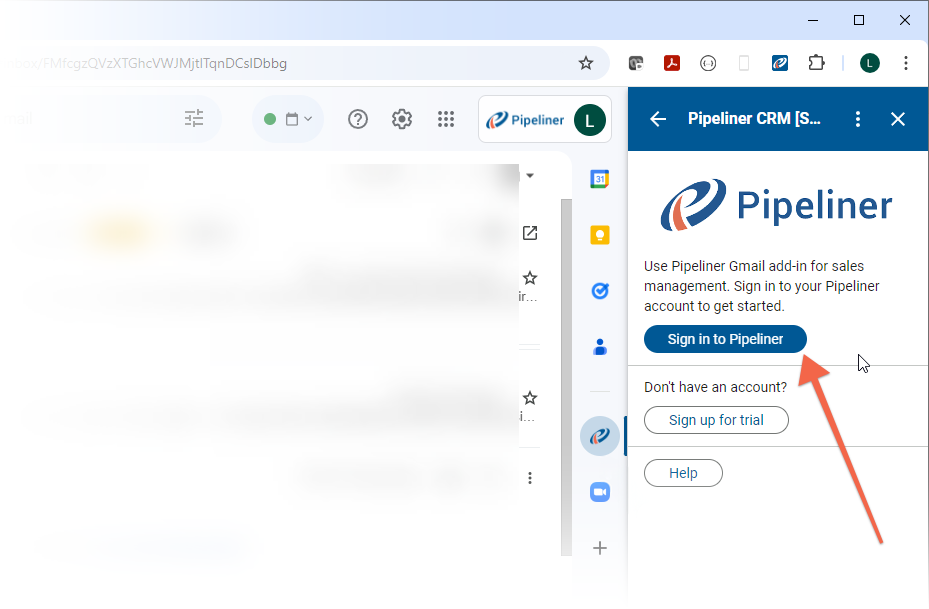Close the Pipeliner CRM side panel

pyautogui.click(x=898, y=119)
